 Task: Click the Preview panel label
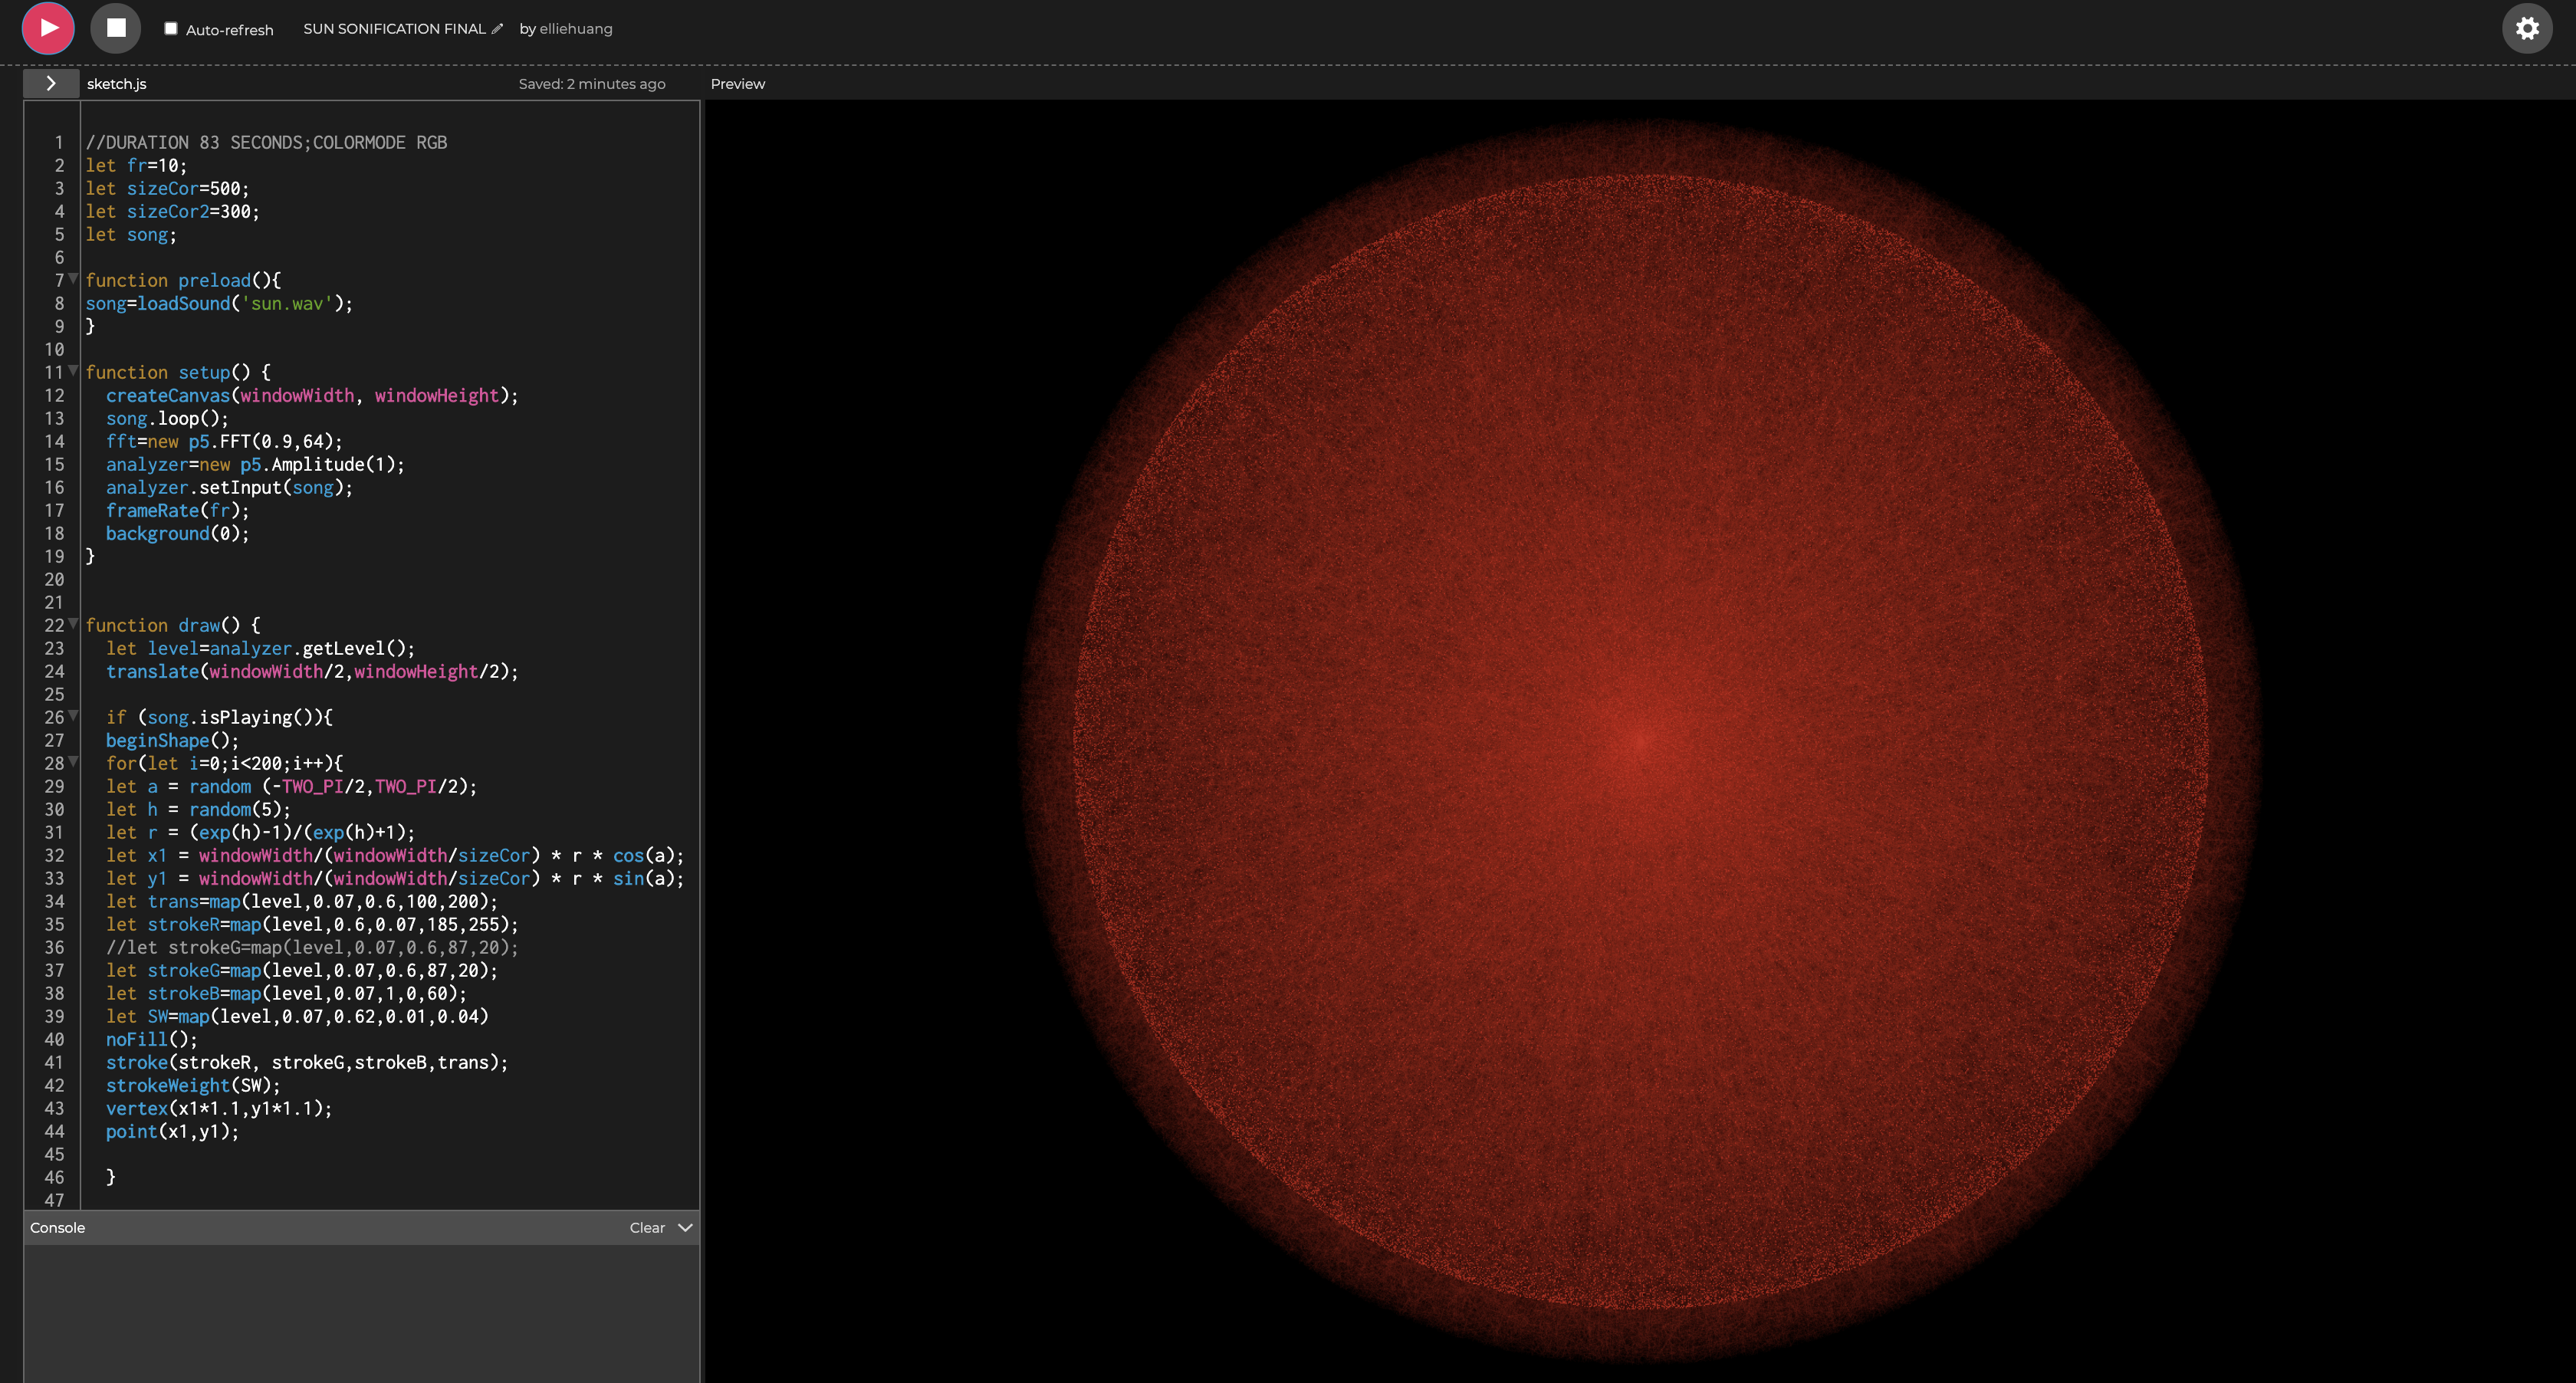(x=737, y=84)
